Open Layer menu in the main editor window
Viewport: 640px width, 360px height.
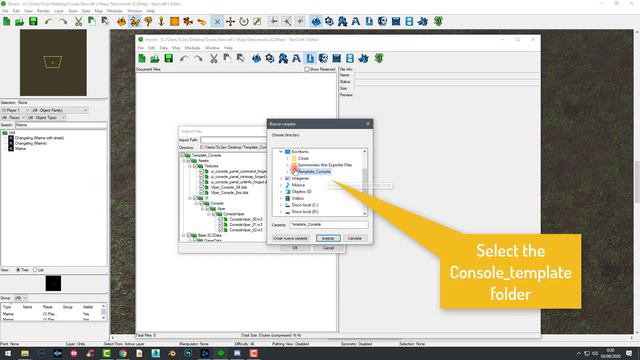59,11
